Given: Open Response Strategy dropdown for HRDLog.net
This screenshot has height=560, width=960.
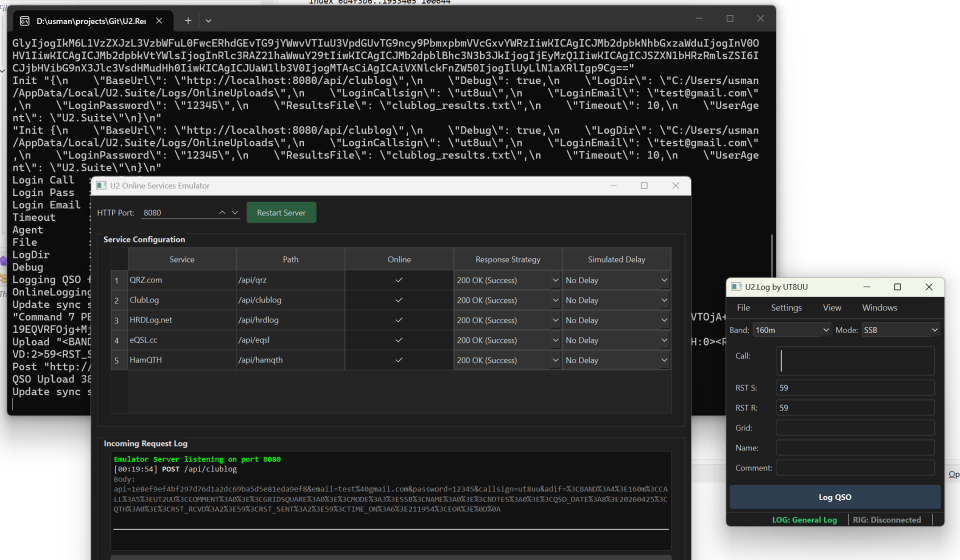Looking at the screenshot, I should (x=508, y=320).
